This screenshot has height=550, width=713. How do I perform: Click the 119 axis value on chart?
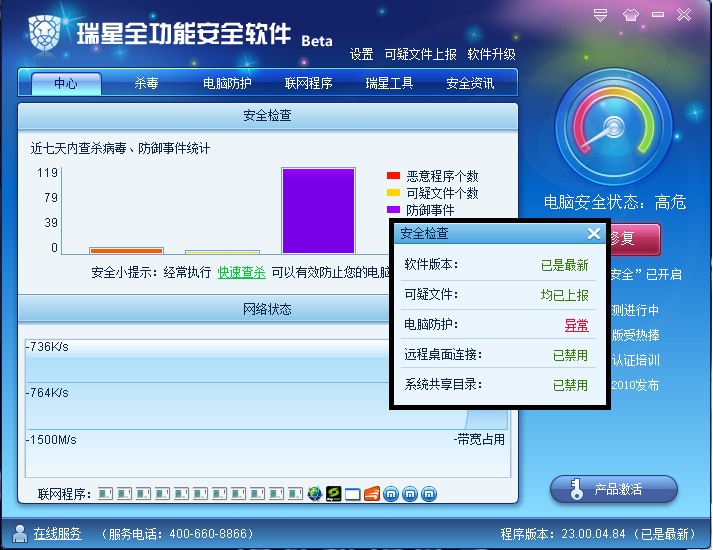tap(47, 173)
